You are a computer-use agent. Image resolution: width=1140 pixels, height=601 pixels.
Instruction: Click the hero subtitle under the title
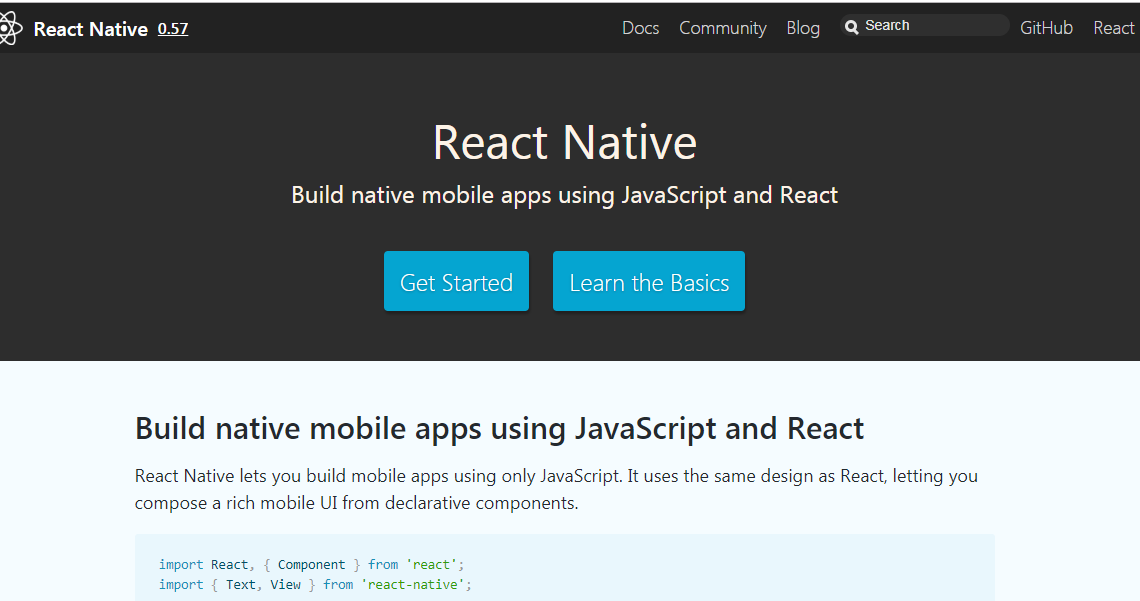(x=564, y=195)
